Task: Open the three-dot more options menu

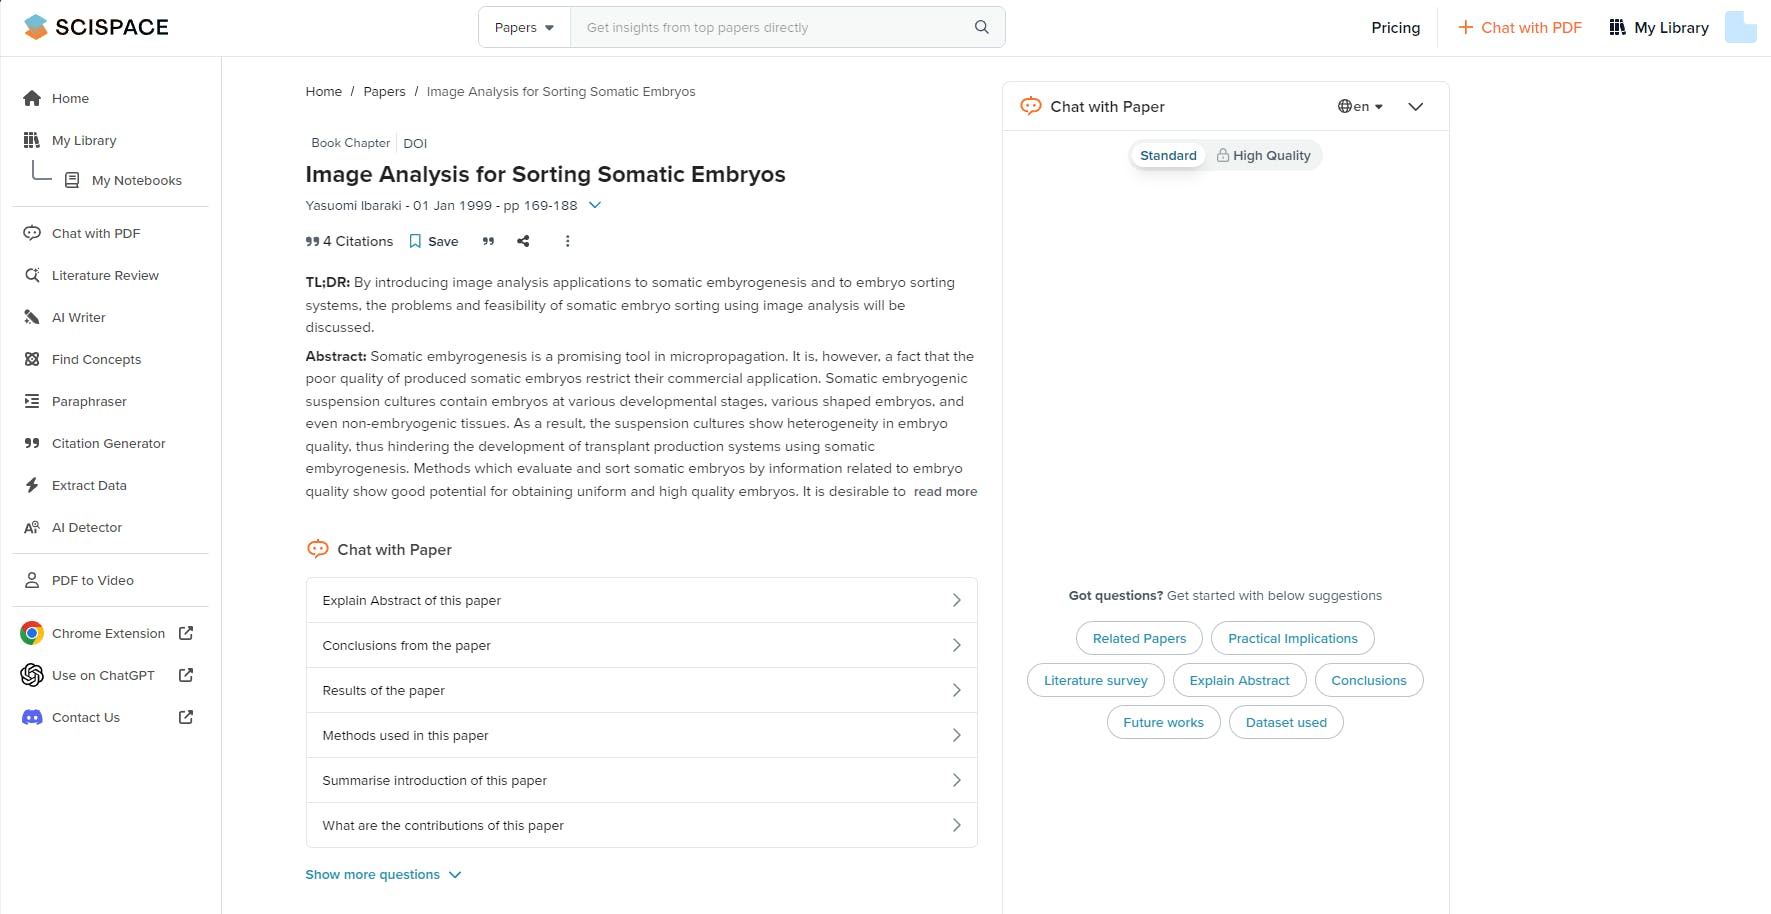Action: click(x=567, y=241)
